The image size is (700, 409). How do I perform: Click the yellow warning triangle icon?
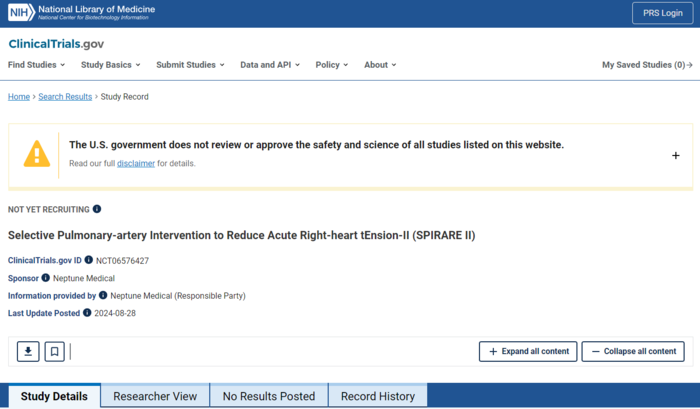click(x=37, y=154)
